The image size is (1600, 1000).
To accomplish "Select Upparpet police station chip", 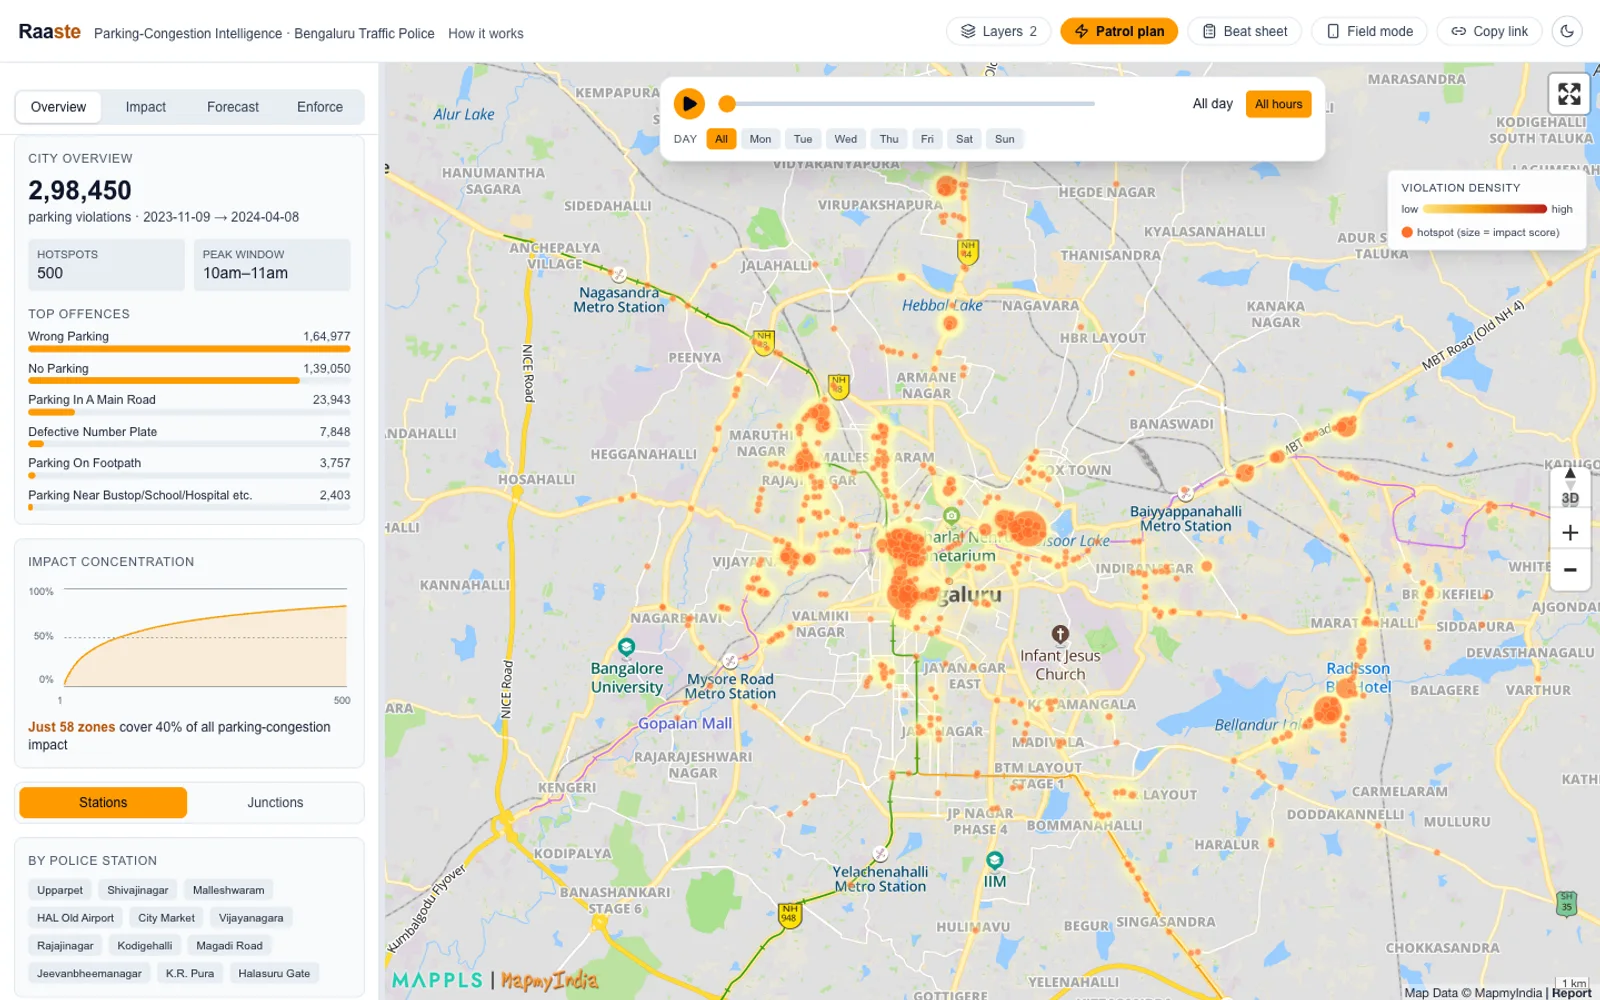I will [60, 890].
